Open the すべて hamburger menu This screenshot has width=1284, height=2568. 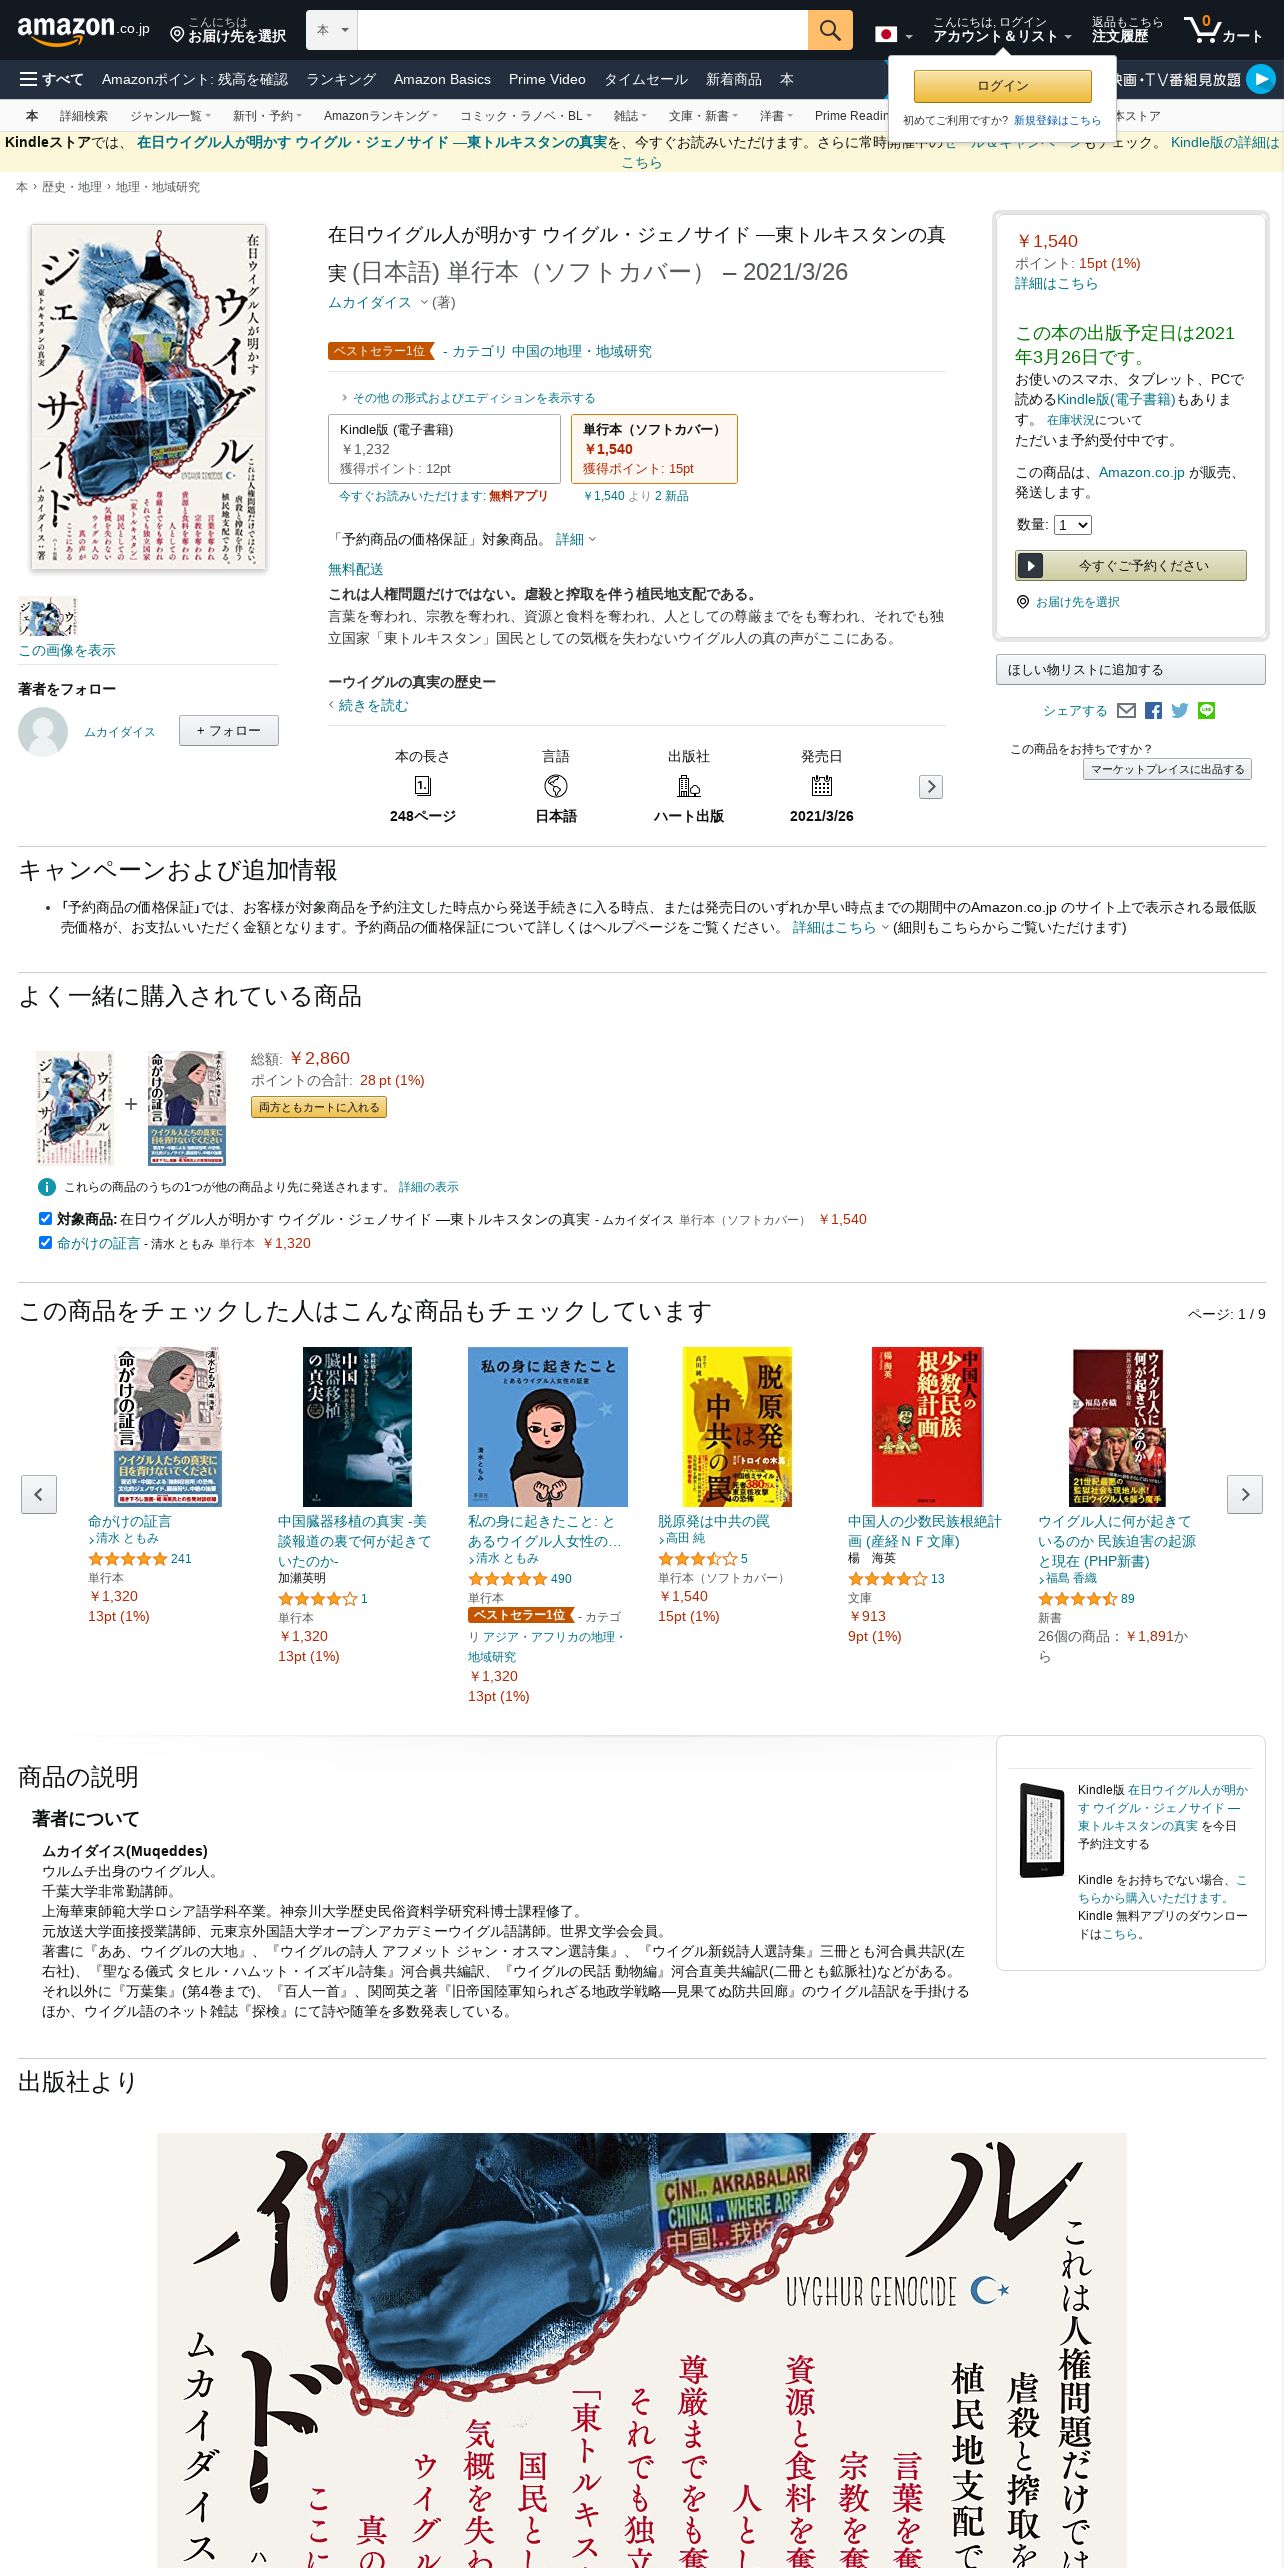51,79
